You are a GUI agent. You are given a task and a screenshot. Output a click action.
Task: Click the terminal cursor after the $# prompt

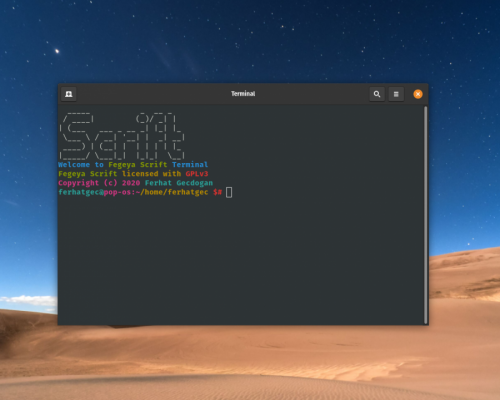tap(229, 192)
